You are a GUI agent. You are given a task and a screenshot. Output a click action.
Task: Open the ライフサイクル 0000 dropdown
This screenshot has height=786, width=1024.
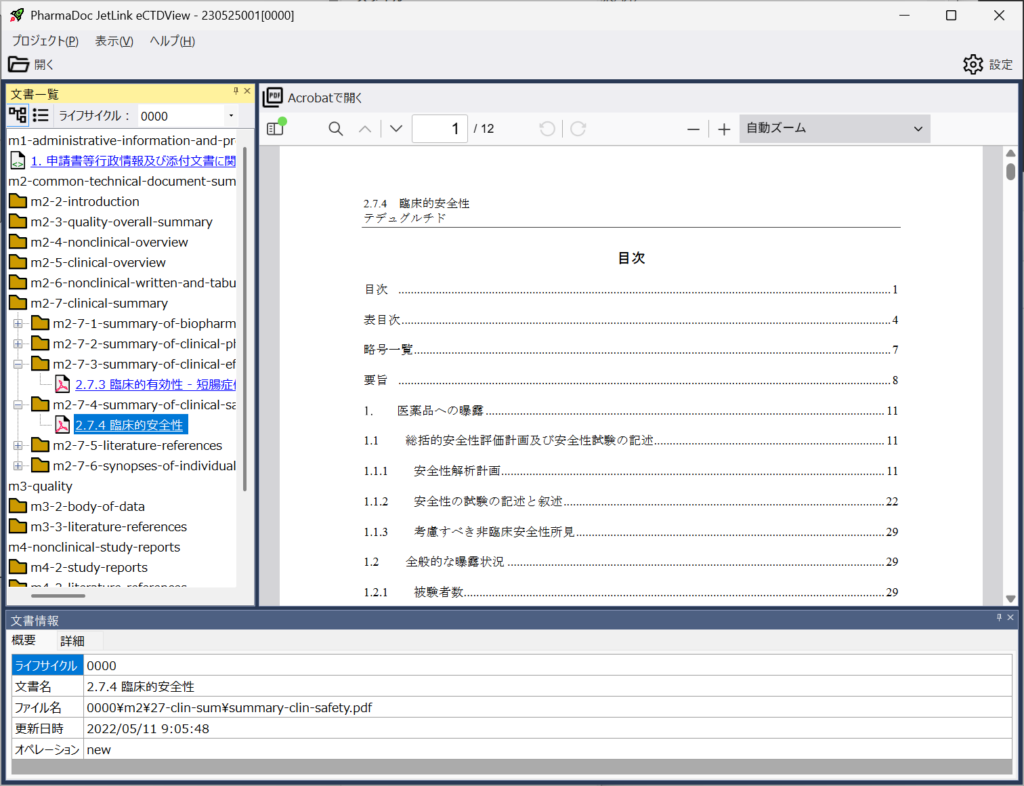187,116
